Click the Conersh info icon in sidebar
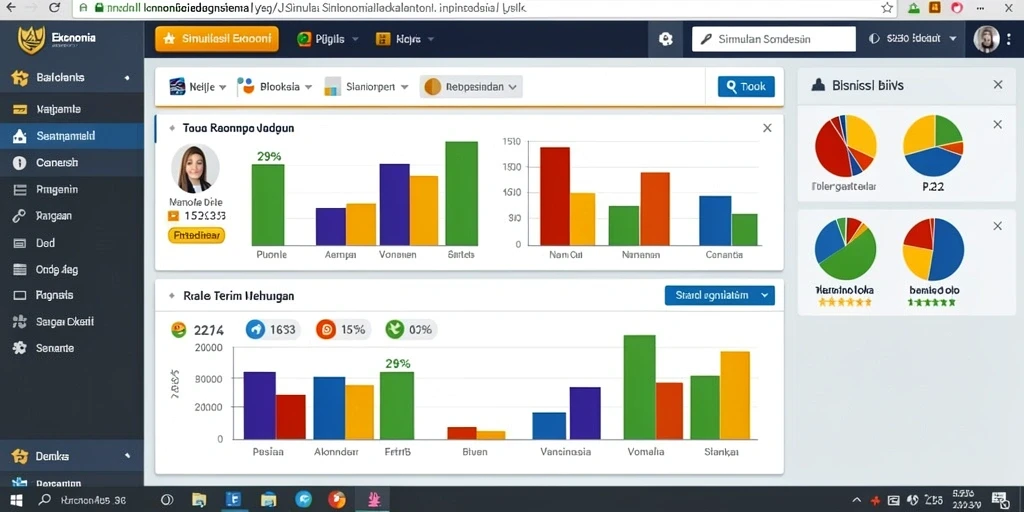The height and width of the screenshot is (512, 1024). click(x=20, y=163)
